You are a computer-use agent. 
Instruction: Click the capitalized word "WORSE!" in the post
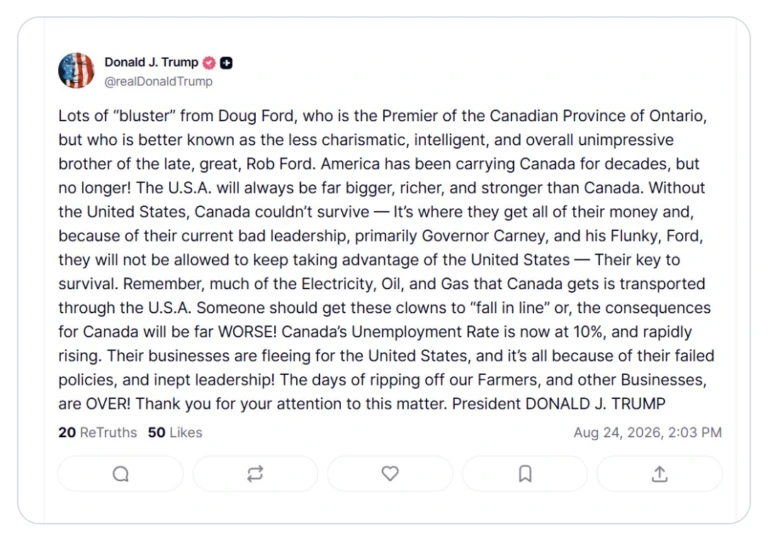(x=247, y=332)
